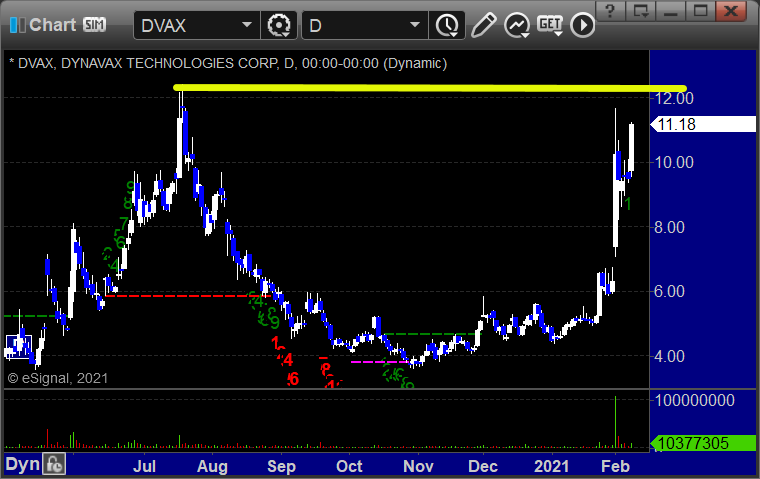Maximize the chart window
This screenshot has height=479, width=760.
[700, 11]
